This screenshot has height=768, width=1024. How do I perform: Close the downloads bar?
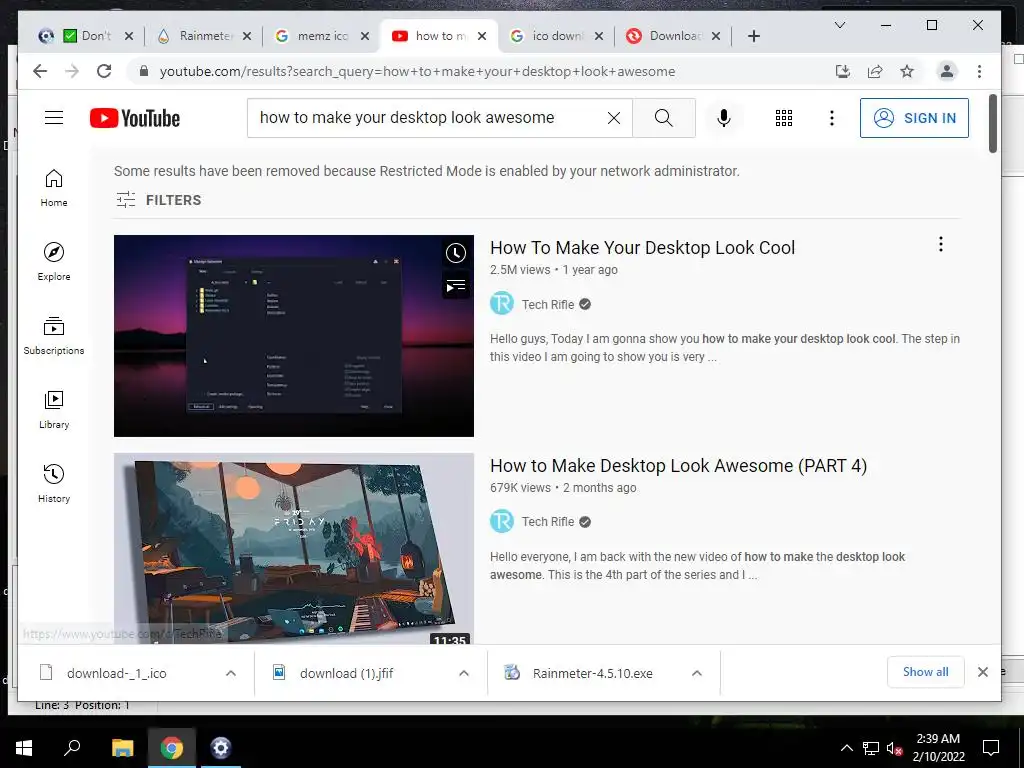pos(982,672)
